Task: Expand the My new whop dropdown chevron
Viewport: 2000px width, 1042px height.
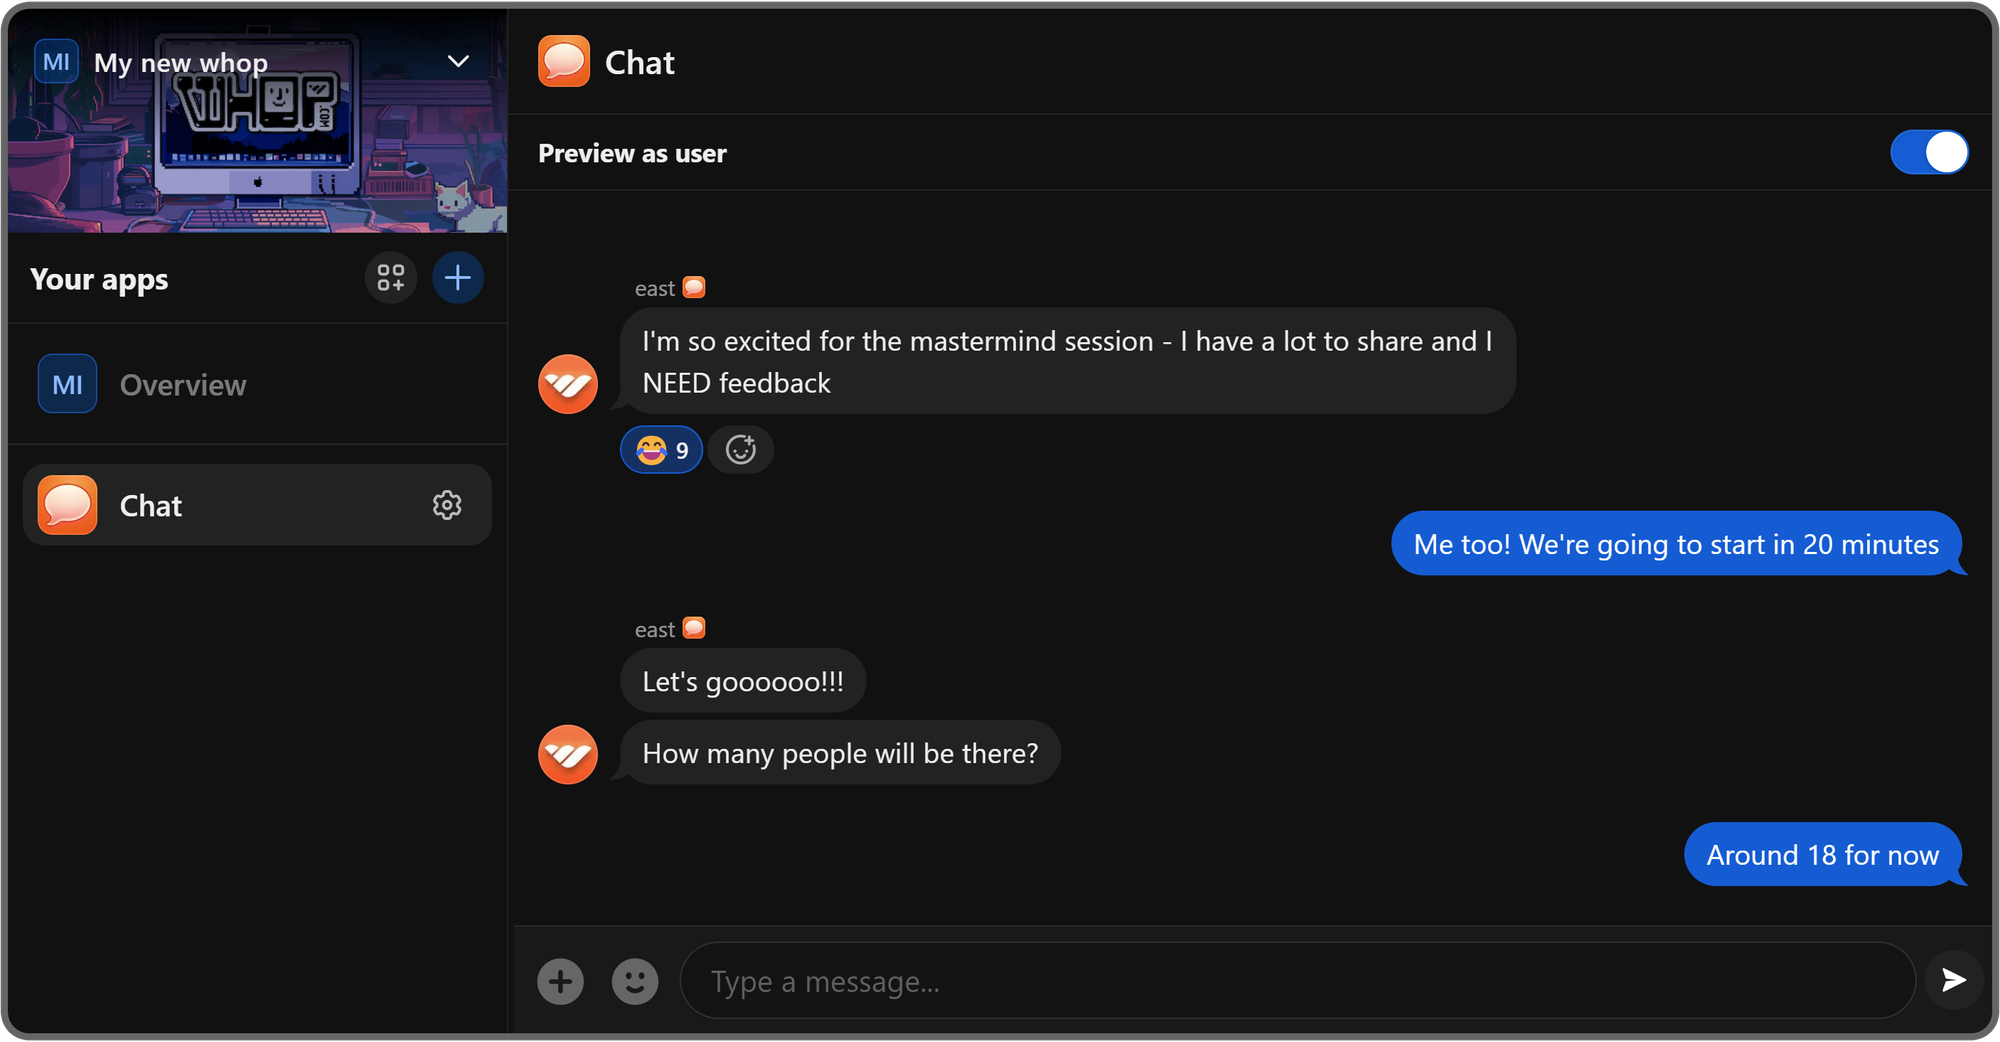Action: click(458, 61)
